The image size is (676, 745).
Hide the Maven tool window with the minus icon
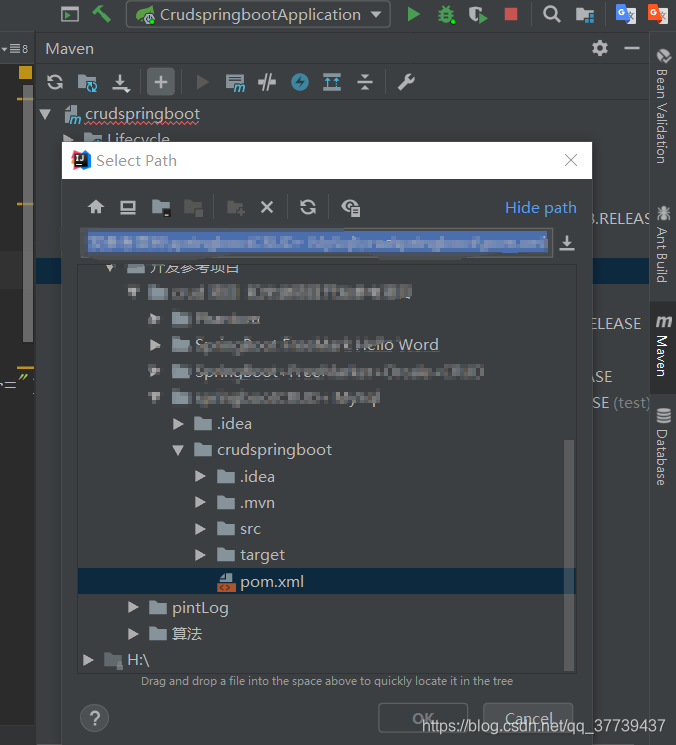632,48
